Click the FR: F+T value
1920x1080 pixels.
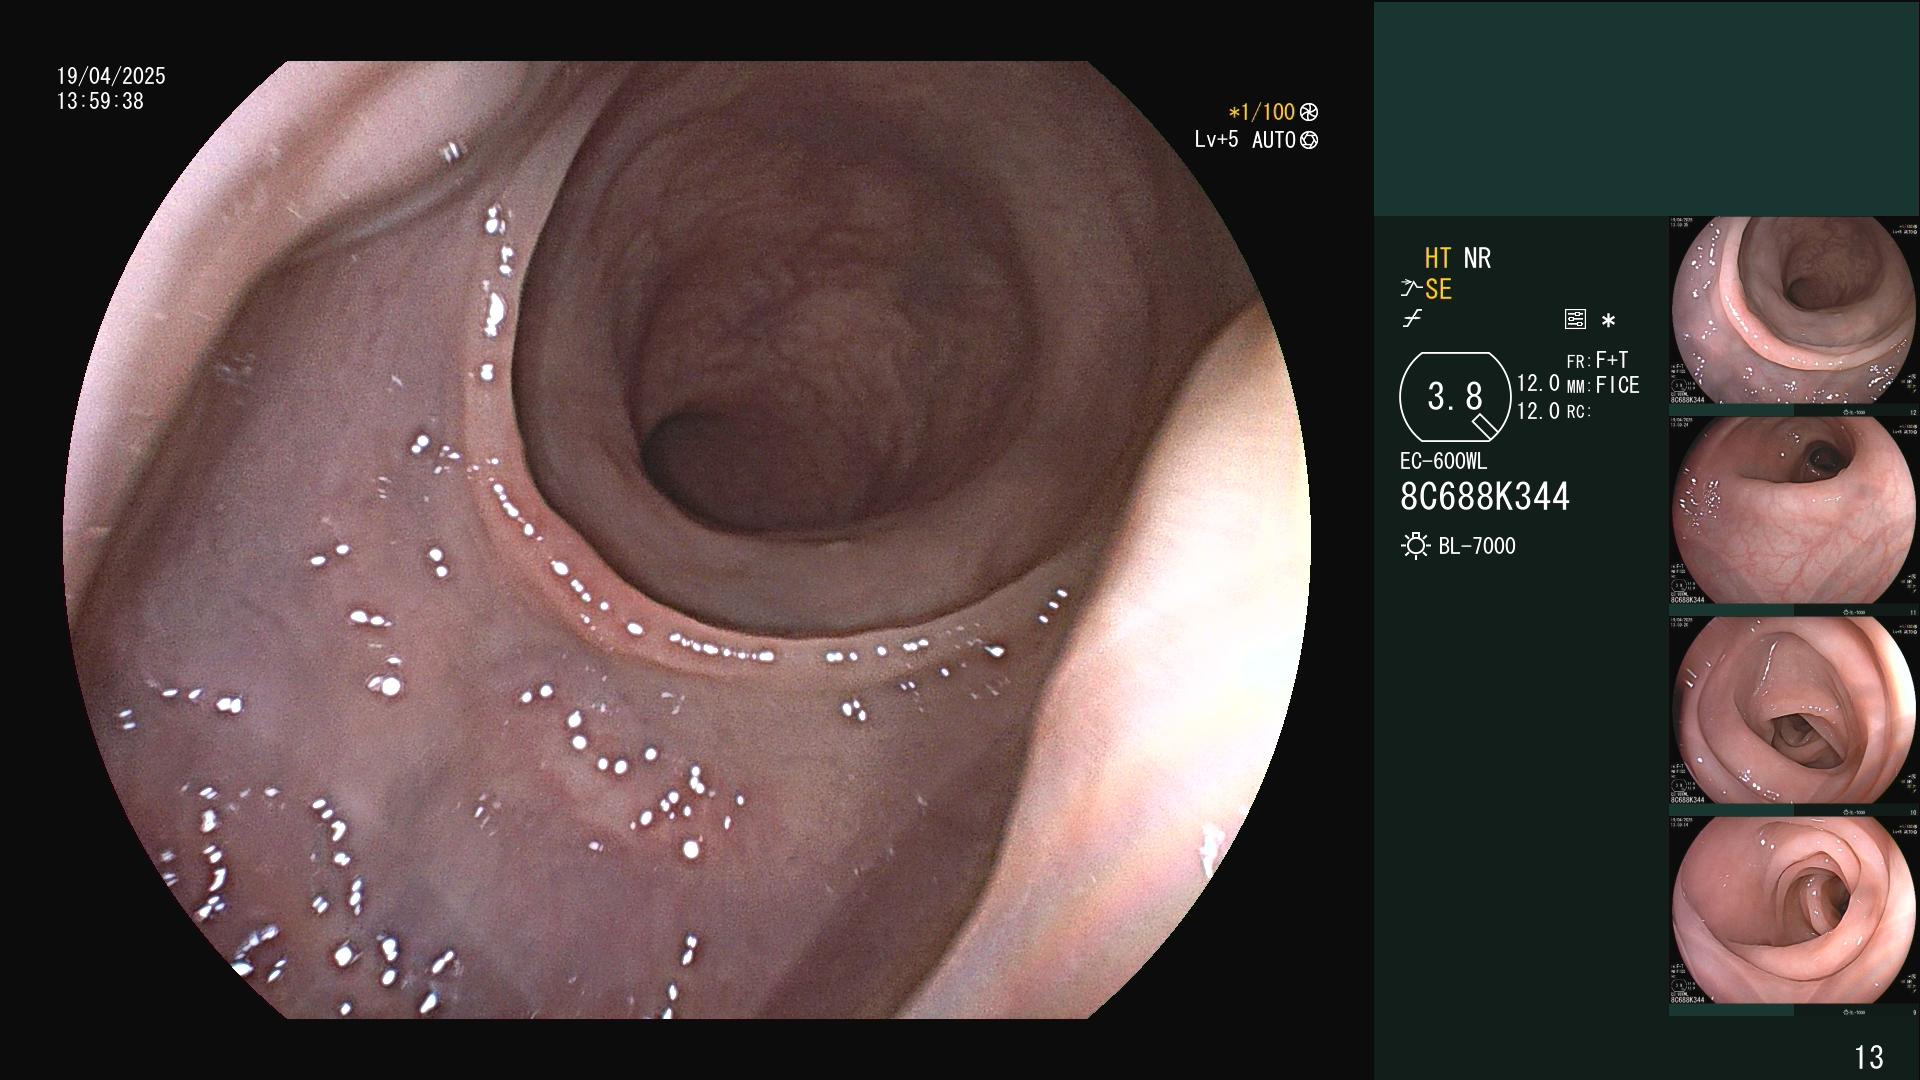(1598, 360)
